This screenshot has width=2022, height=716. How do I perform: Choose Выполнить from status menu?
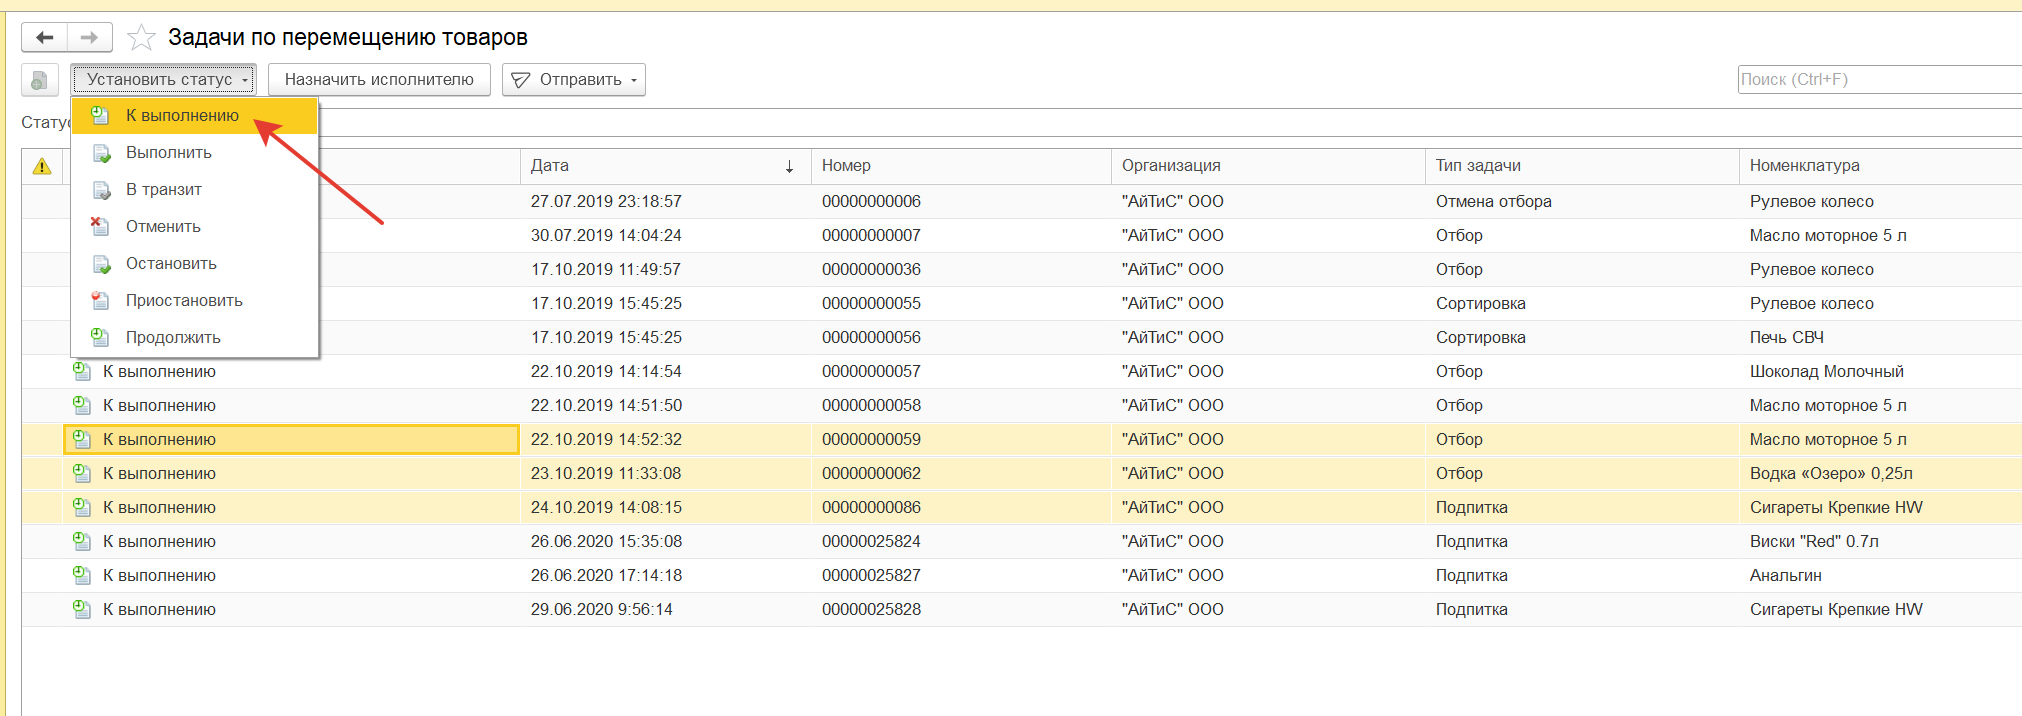coord(195,153)
